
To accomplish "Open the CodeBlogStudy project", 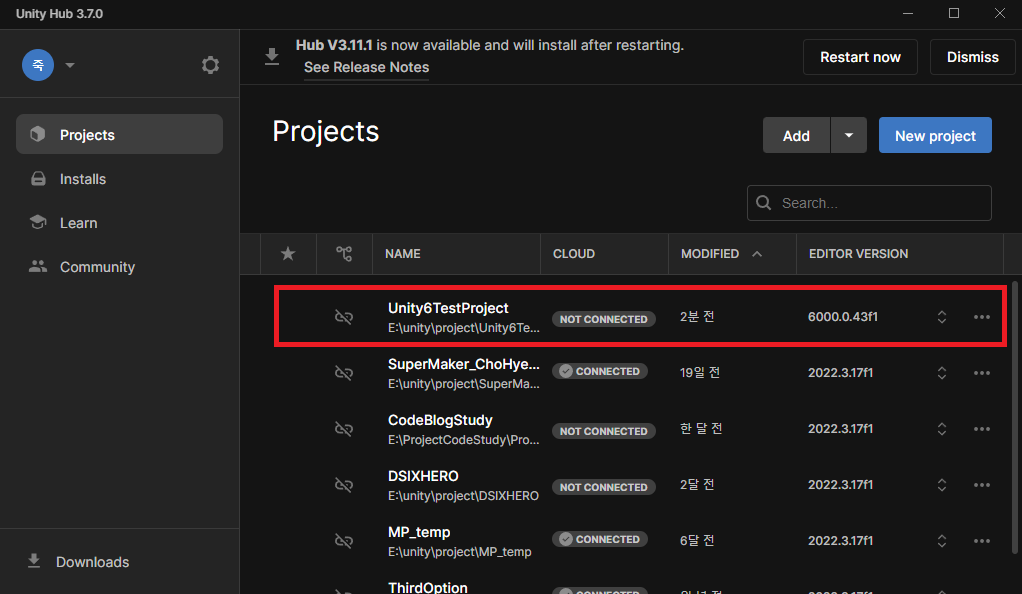I will click(x=440, y=420).
